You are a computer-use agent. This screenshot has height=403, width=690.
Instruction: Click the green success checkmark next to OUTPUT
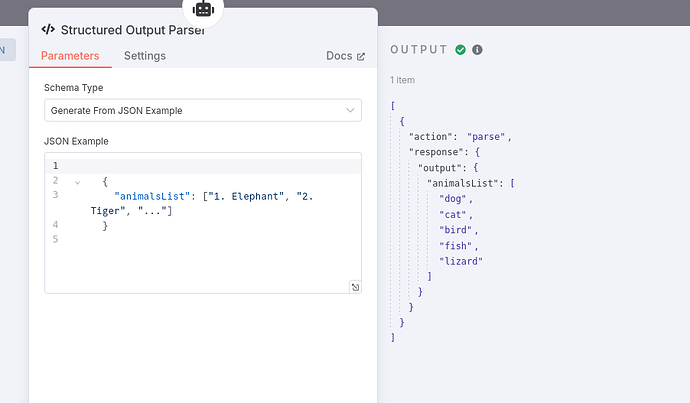coord(460,50)
